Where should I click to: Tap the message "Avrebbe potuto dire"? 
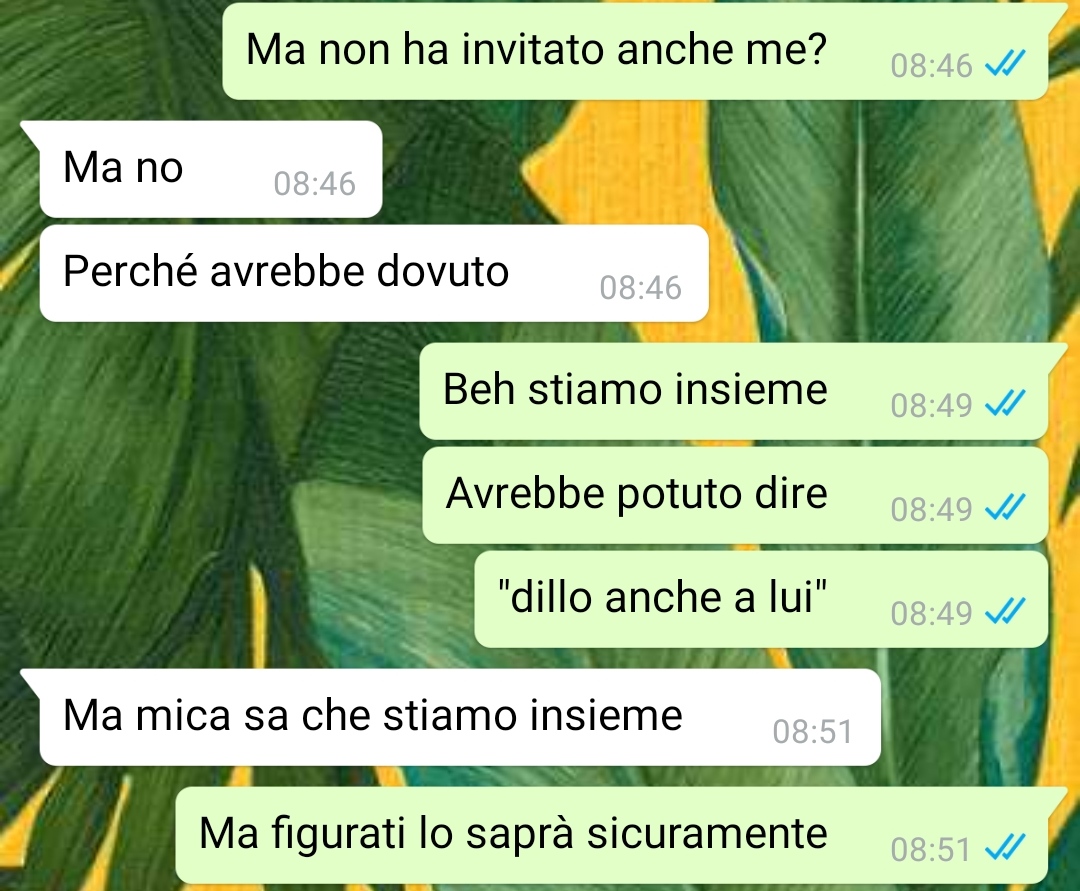(735, 495)
